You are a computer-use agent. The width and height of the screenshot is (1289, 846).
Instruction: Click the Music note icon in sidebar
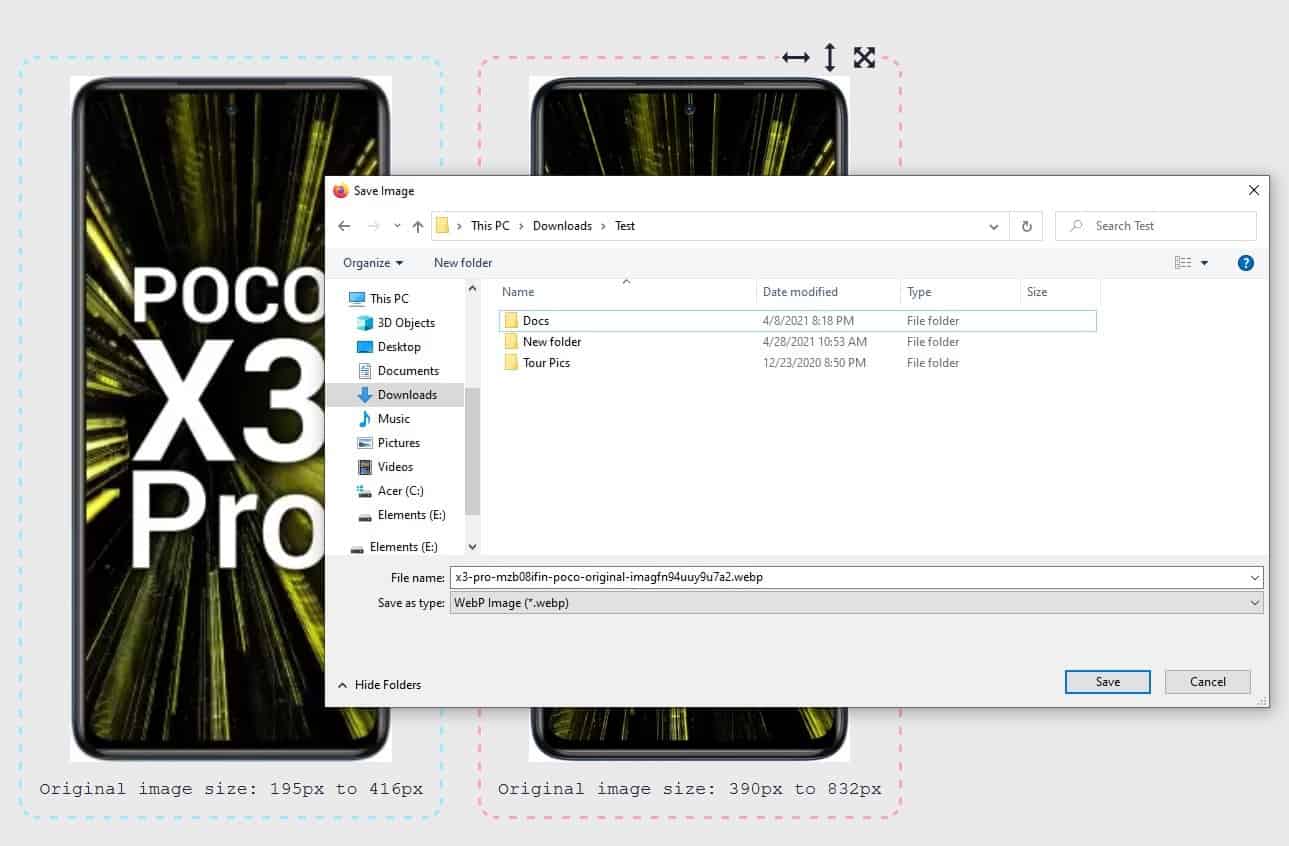(365, 419)
